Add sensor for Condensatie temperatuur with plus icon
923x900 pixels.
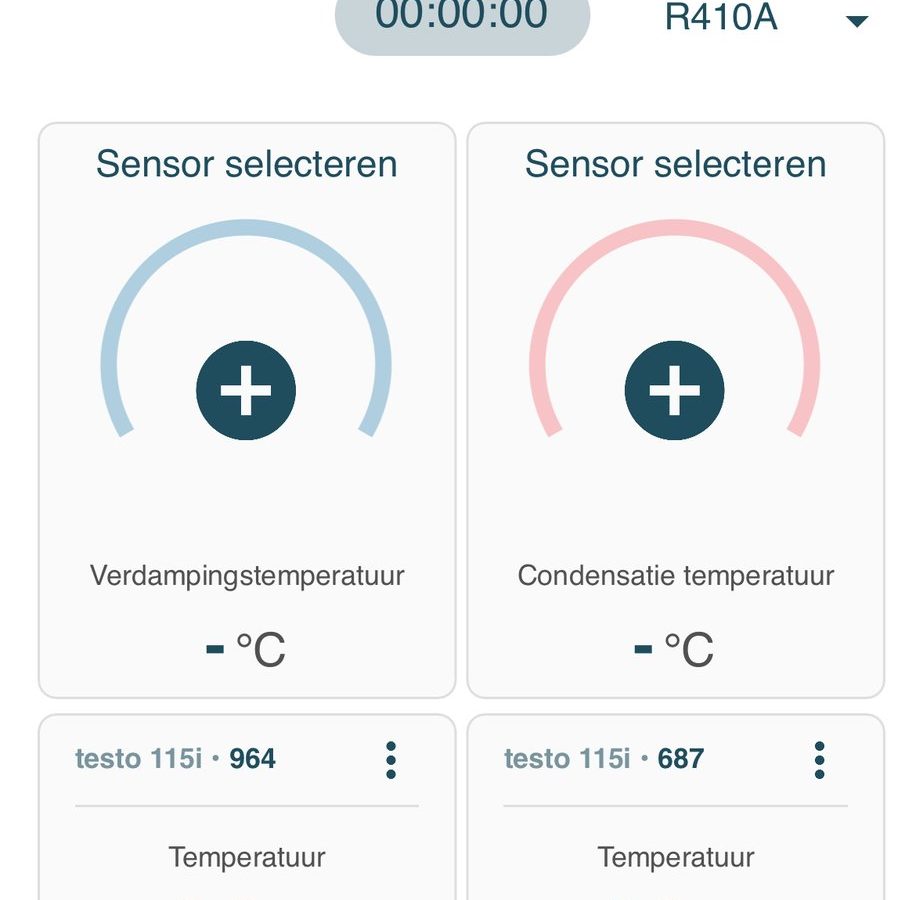(x=674, y=390)
